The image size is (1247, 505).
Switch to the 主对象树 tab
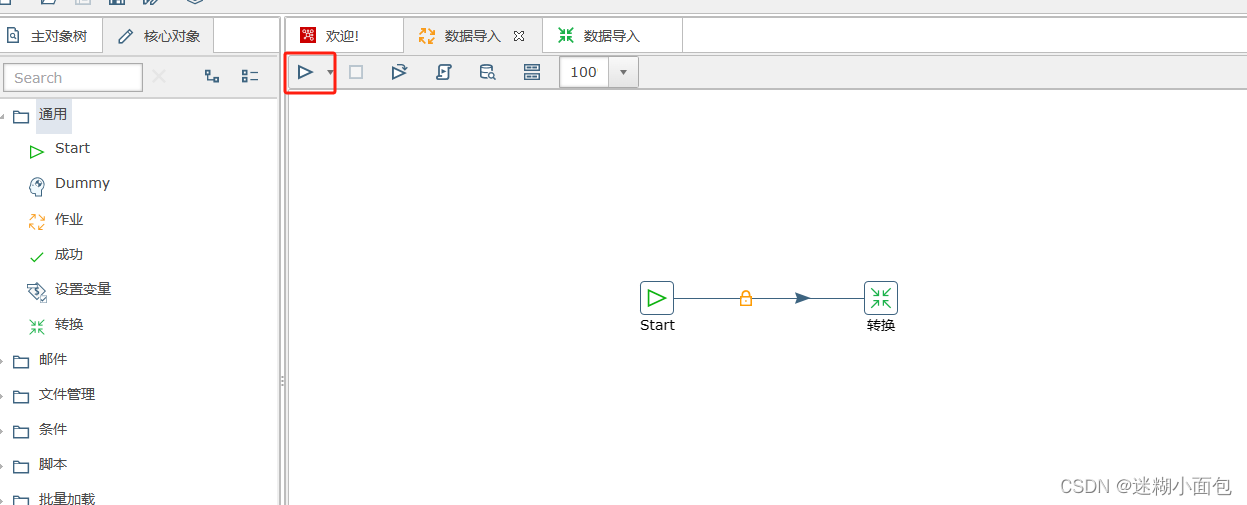click(x=48, y=36)
